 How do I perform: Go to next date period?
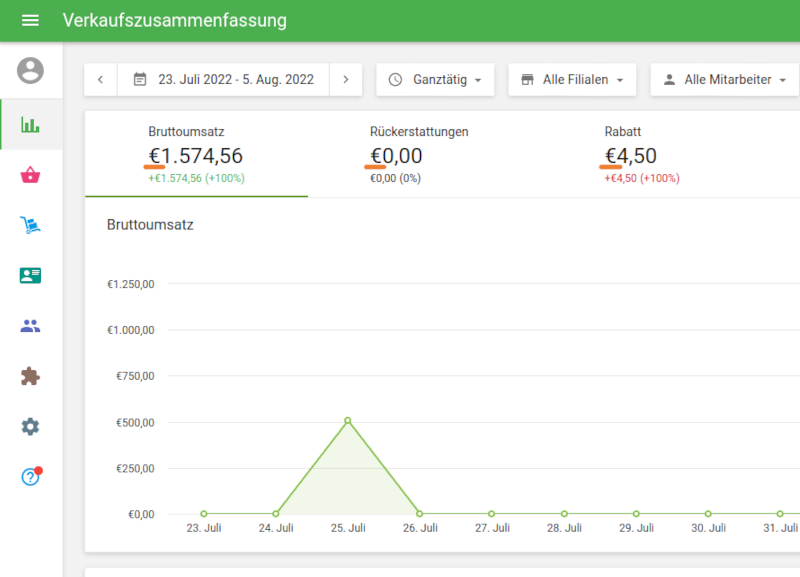point(345,79)
